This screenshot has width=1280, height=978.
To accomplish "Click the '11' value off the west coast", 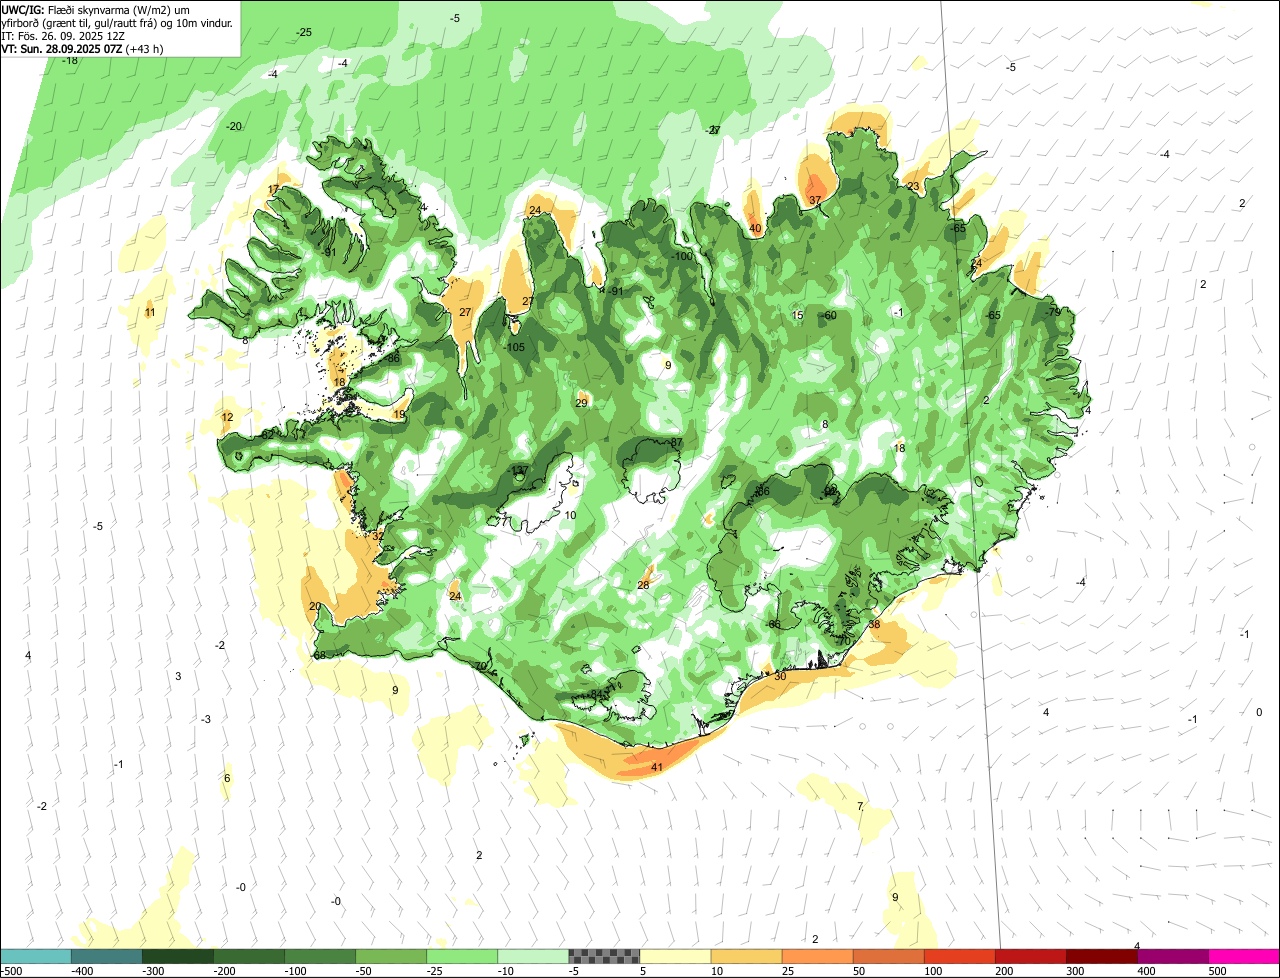I will point(150,312).
